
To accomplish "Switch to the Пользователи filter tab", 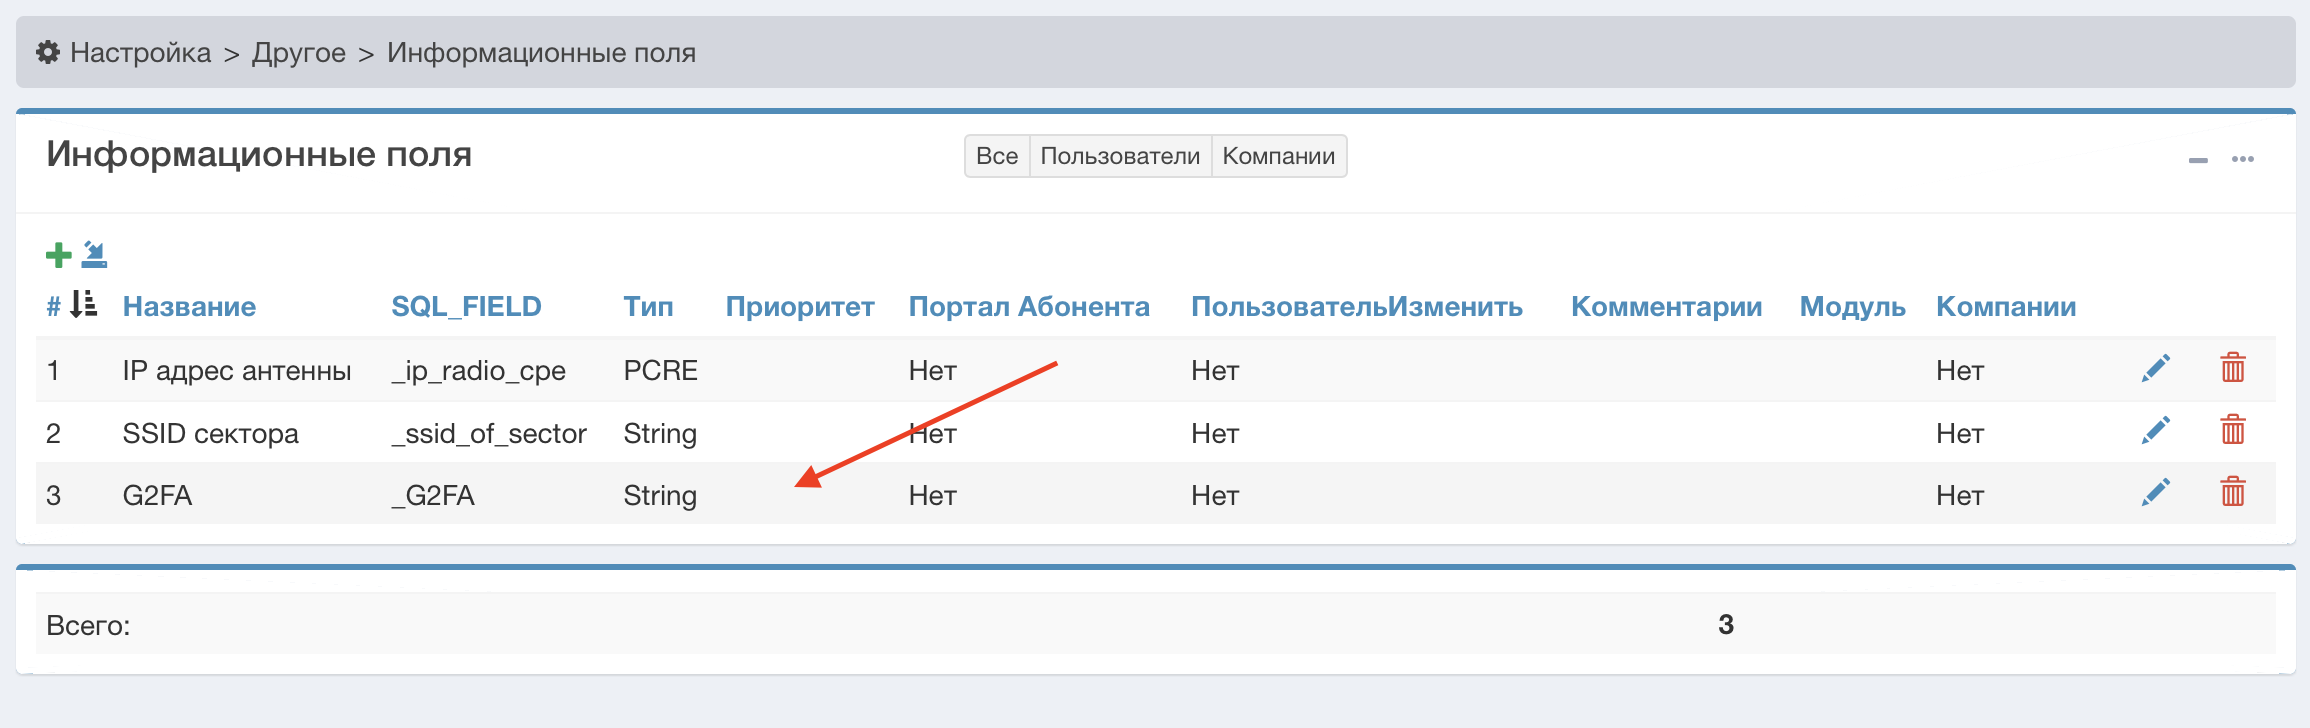I will [x=1120, y=156].
